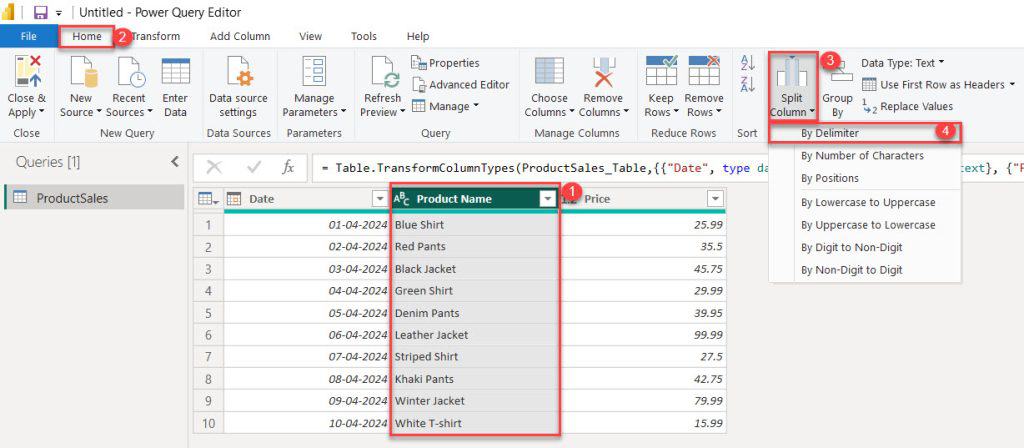This screenshot has height=448, width=1024.
Task: Switch to the Tools tab
Action: coord(364,36)
